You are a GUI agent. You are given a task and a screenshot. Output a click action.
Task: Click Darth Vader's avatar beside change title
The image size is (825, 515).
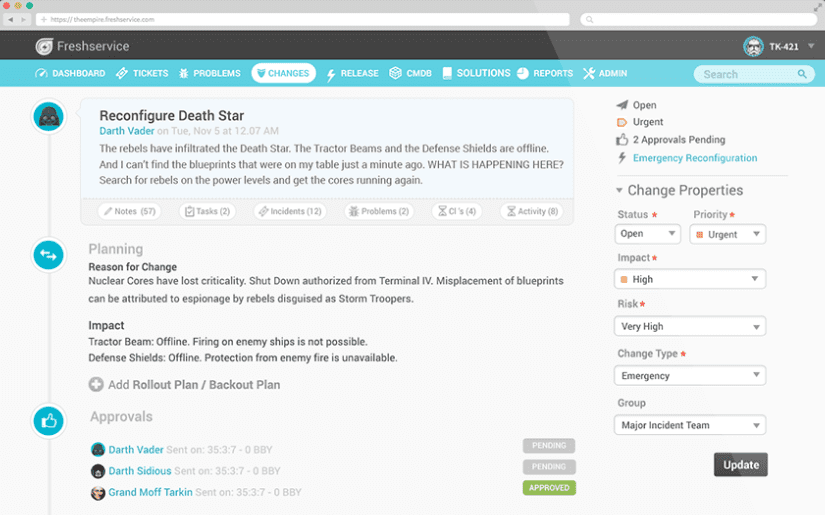[x=49, y=116]
